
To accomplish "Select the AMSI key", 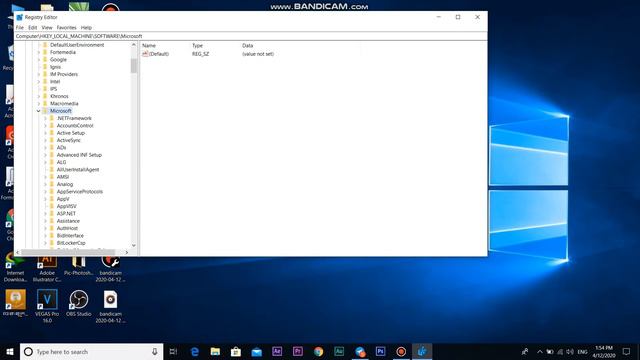I will pyautogui.click(x=62, y=177).
